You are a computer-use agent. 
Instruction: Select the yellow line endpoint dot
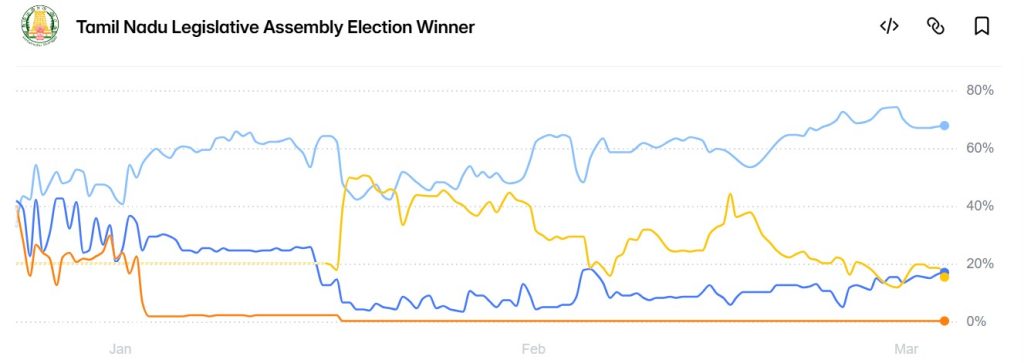point(944,277)
